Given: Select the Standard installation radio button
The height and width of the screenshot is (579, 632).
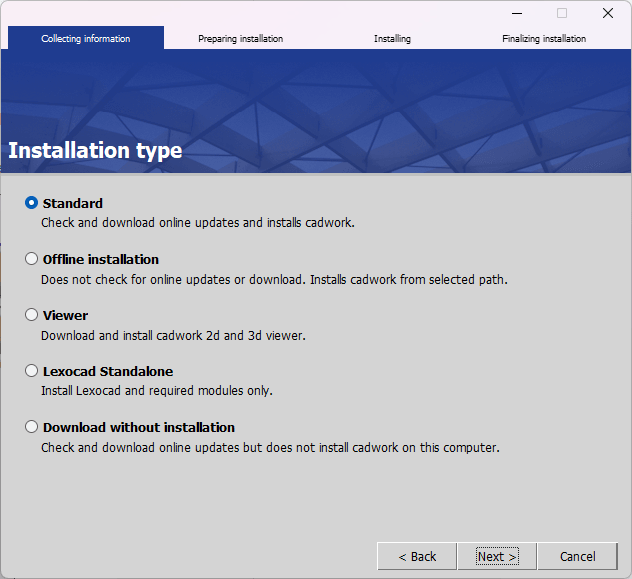Looking at the screenshot, I should [x=31, y=203].
